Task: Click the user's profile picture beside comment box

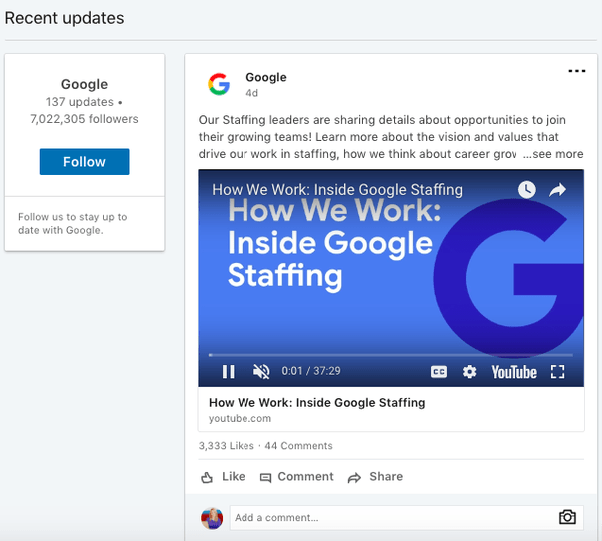Action: coord(212,518)
